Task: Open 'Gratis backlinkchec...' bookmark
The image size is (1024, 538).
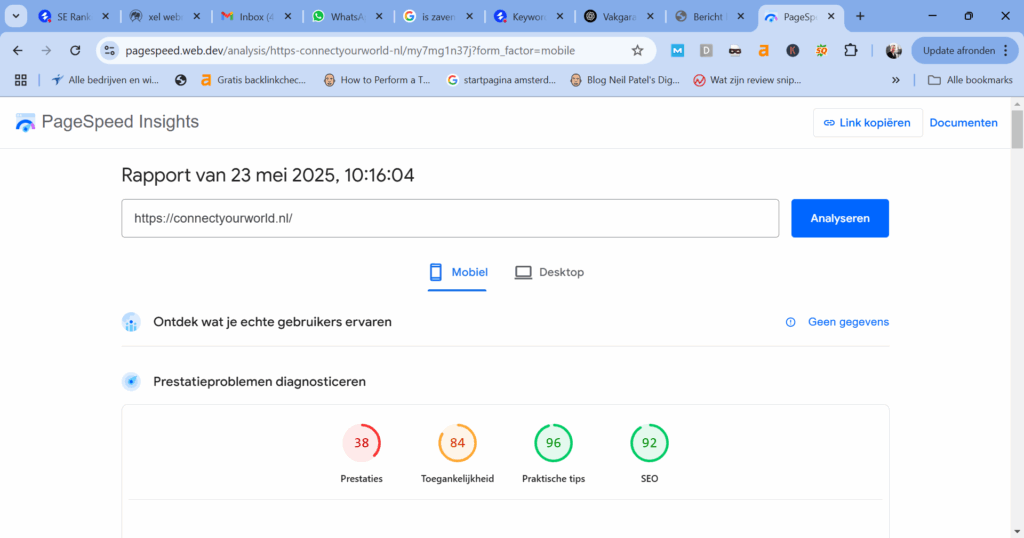Action: [x=253, y=80]
